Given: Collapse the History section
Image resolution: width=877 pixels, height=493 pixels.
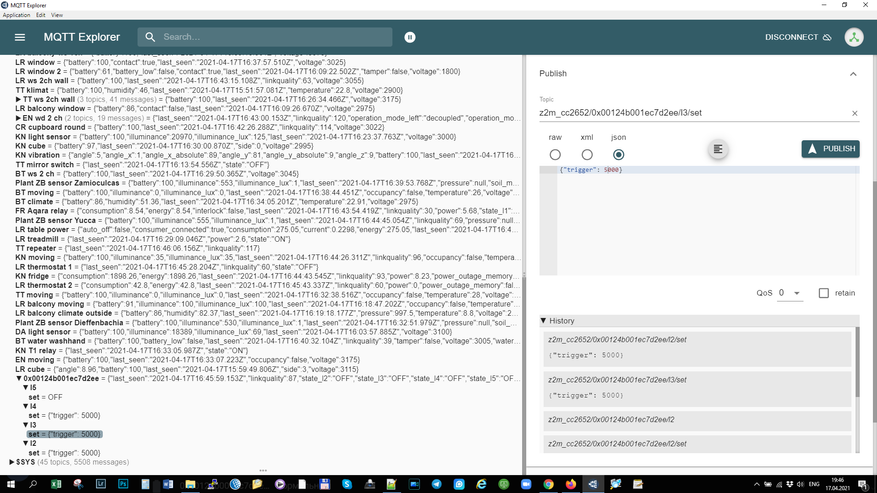Looking at the screenshot, I should 544,321.
